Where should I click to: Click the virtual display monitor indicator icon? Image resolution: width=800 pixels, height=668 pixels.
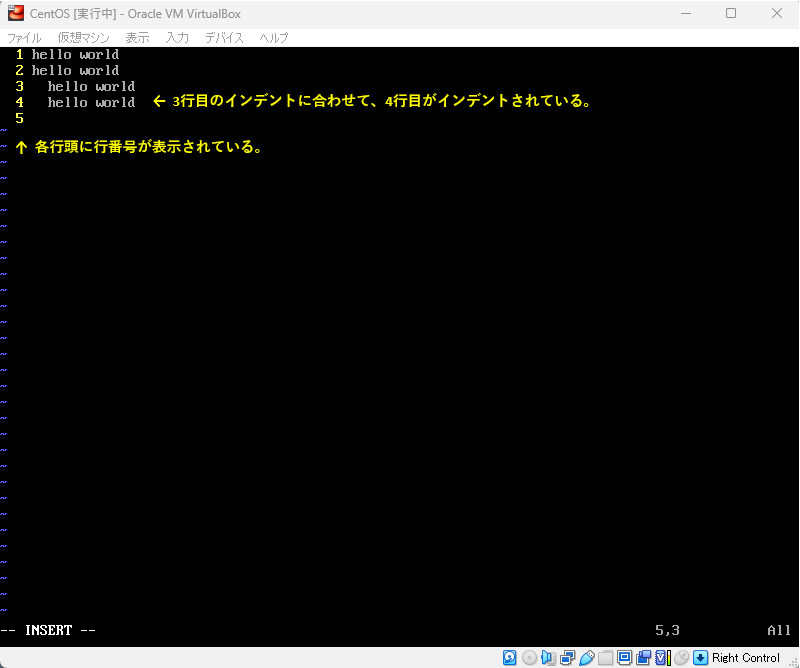(x=624, y=657)
